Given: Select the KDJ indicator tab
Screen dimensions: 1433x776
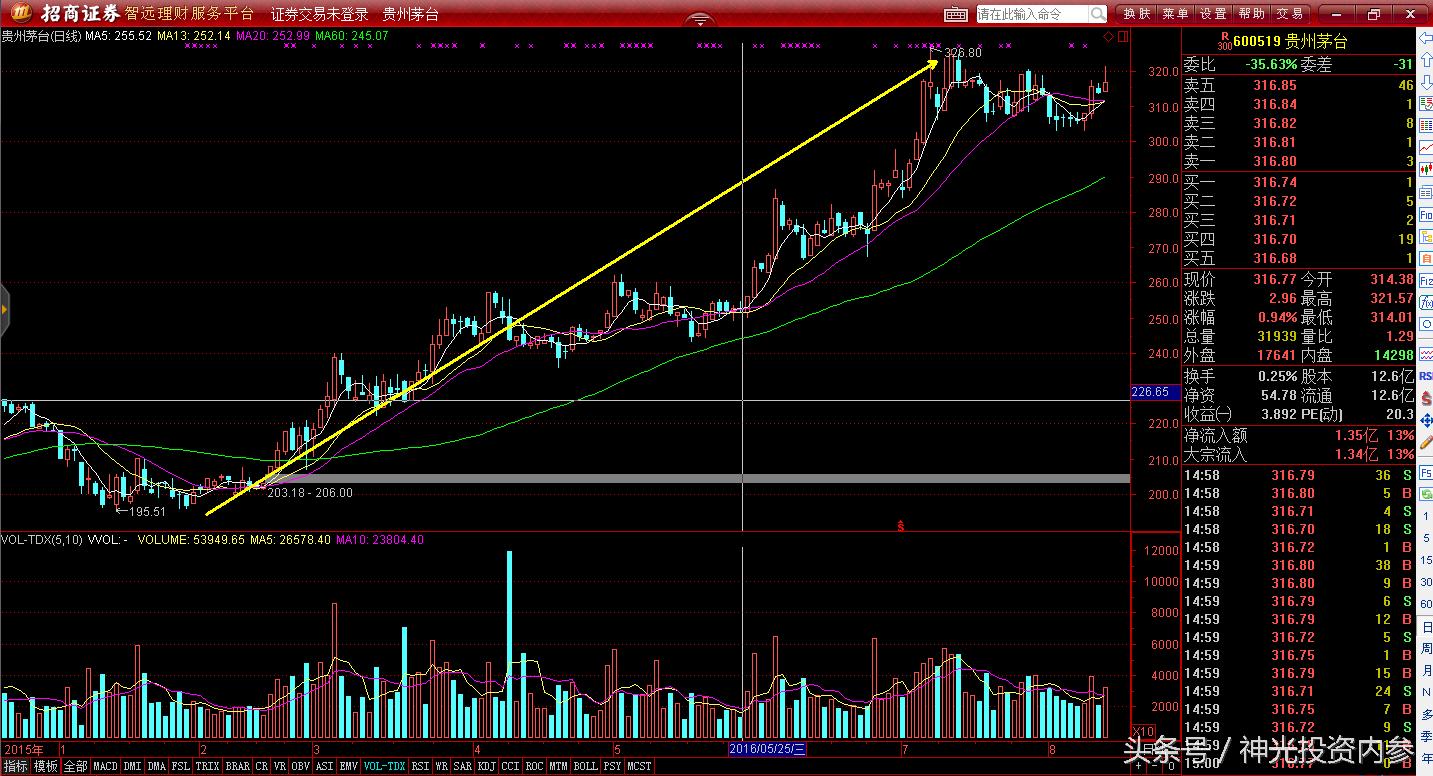Looking at the screenshot, I should tap(486, 766).
